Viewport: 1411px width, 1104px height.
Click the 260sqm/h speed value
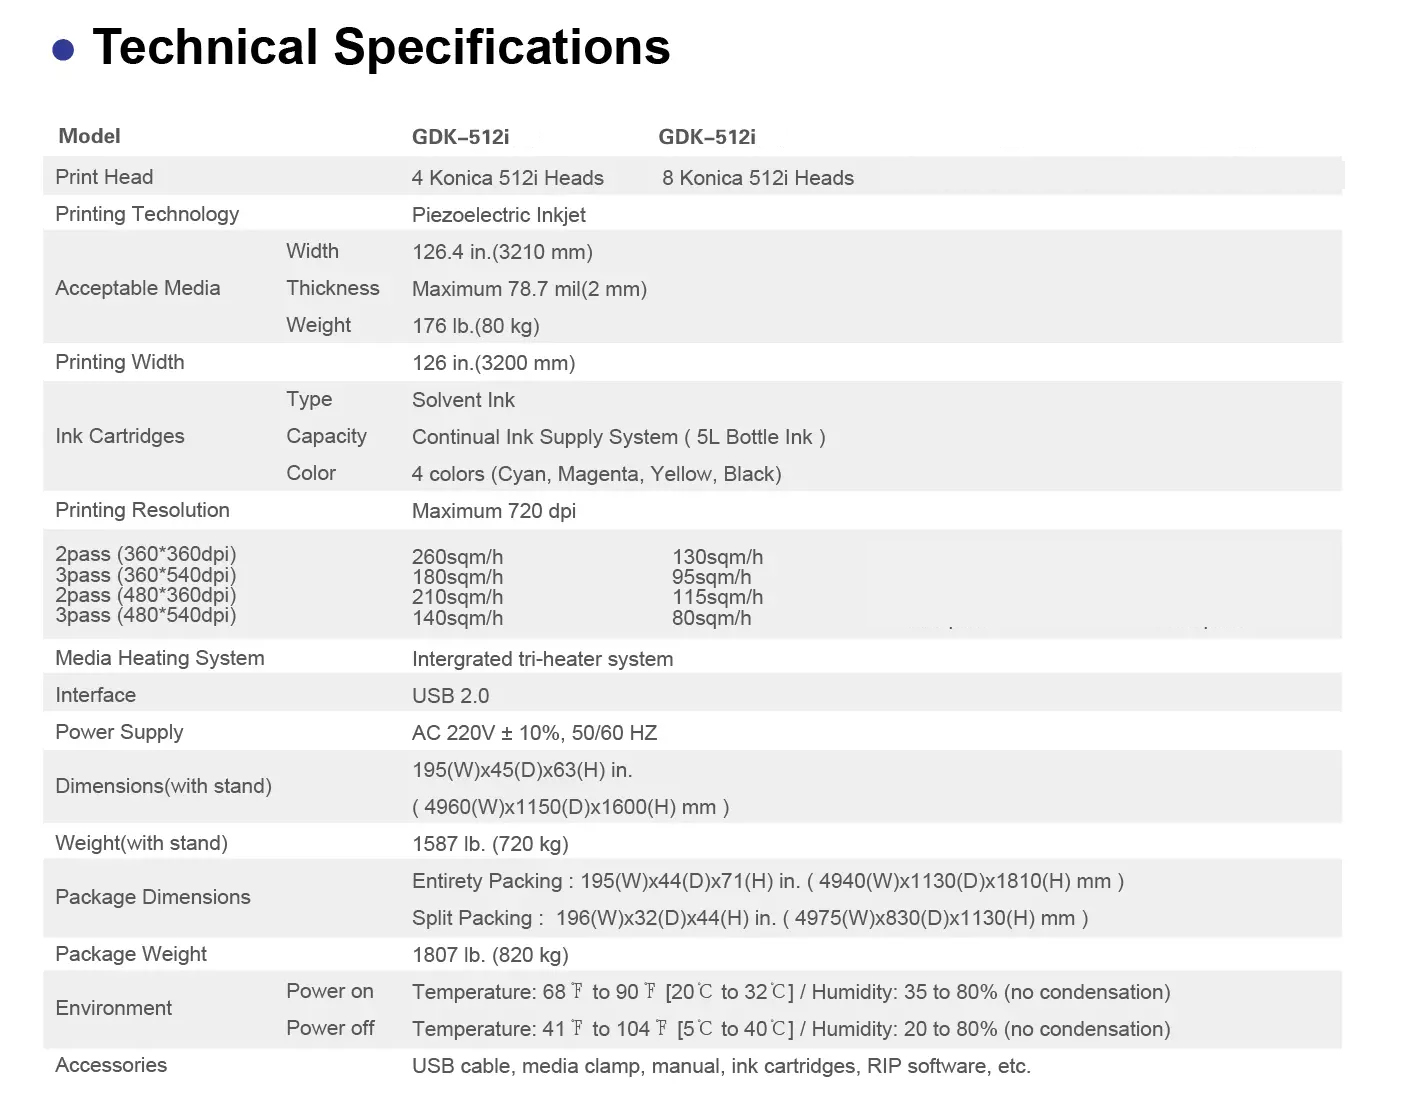(457, 557)
